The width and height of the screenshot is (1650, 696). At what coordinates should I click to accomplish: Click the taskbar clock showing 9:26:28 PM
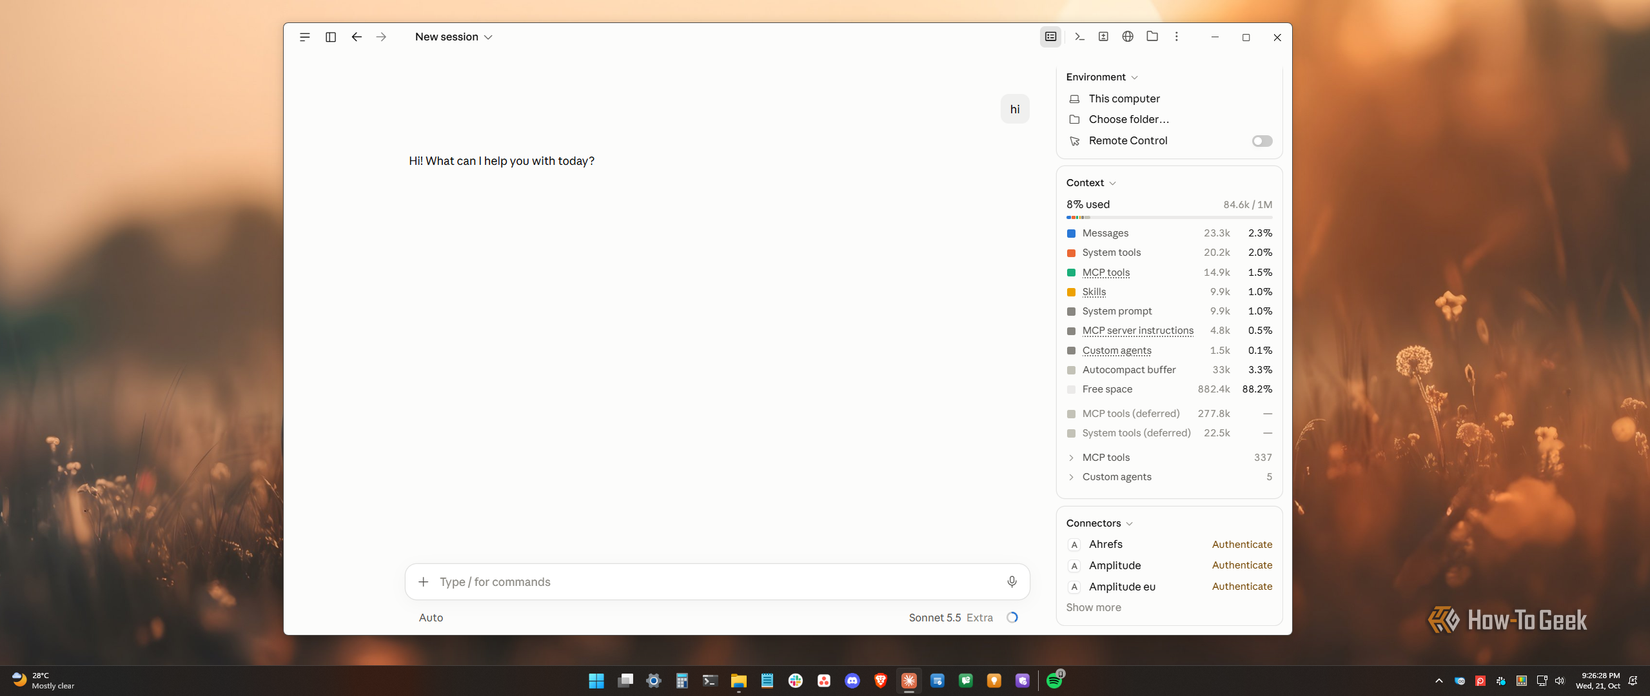pyautogui.click(x=1599, y=681)
